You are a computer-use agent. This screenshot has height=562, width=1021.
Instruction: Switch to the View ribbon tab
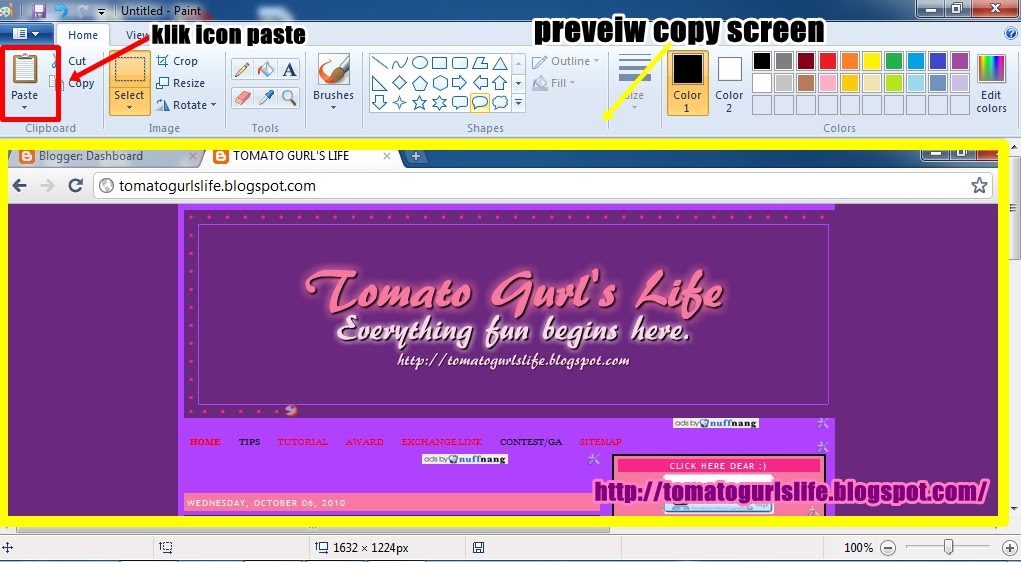click(136, 35)
